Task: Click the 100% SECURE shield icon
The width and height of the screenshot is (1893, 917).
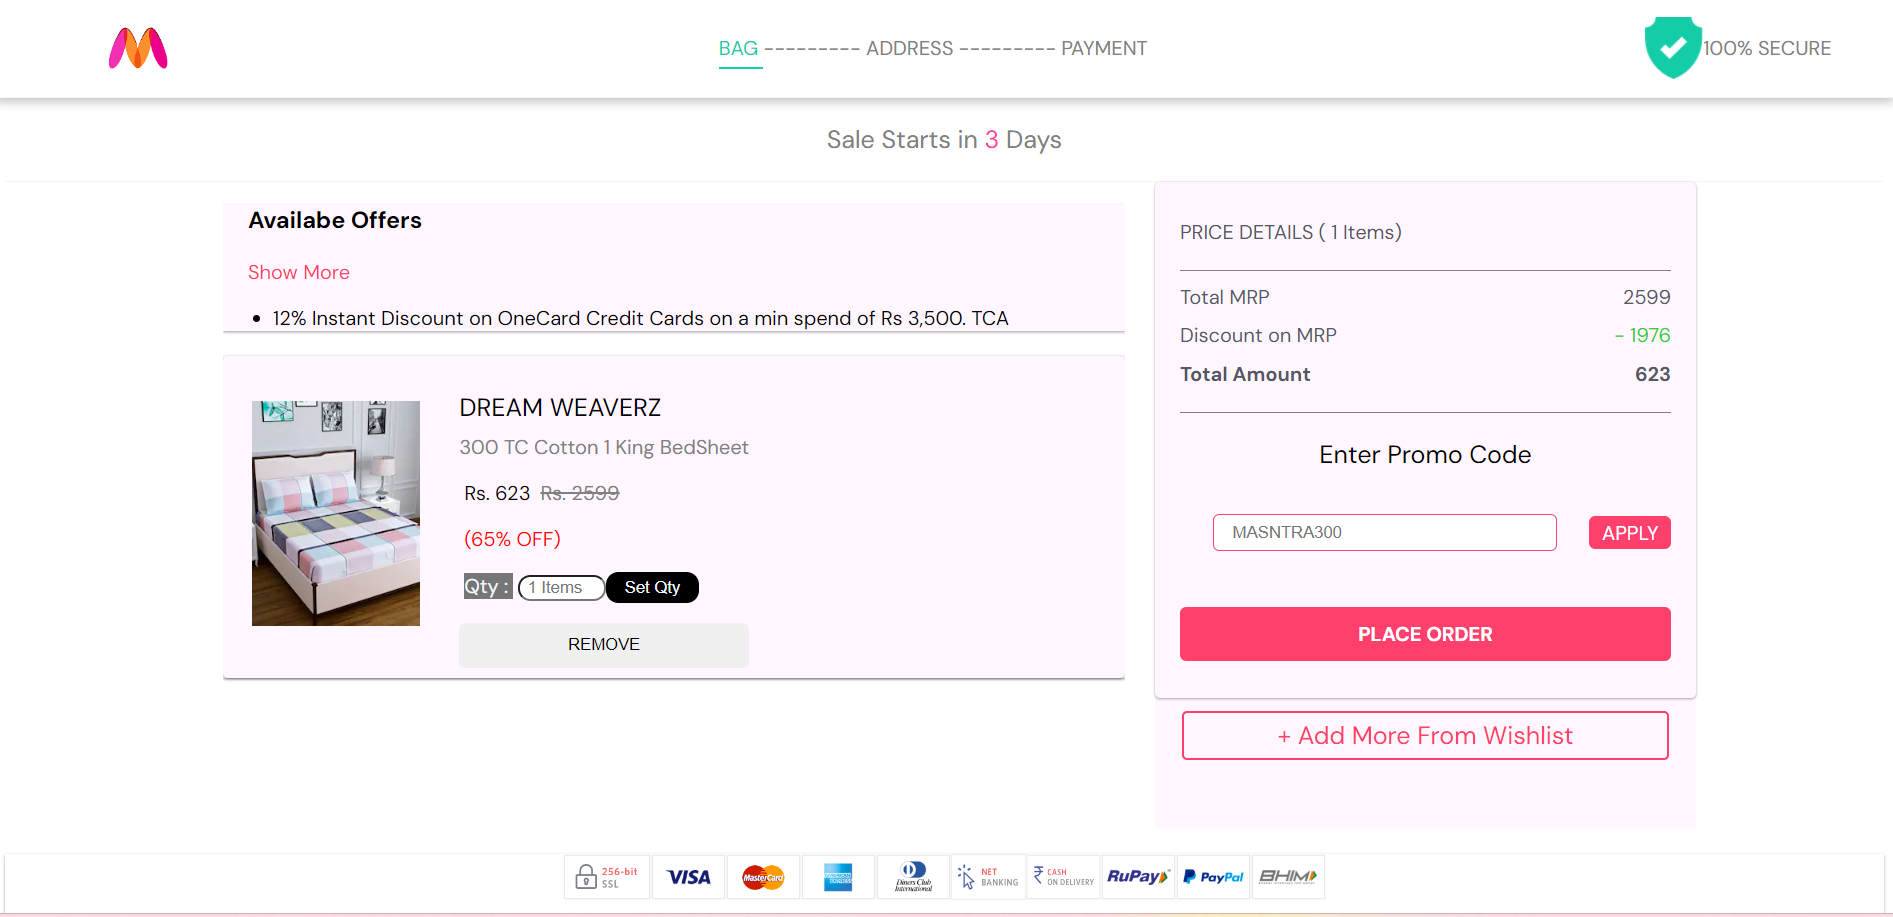Action: point(1672,46)
